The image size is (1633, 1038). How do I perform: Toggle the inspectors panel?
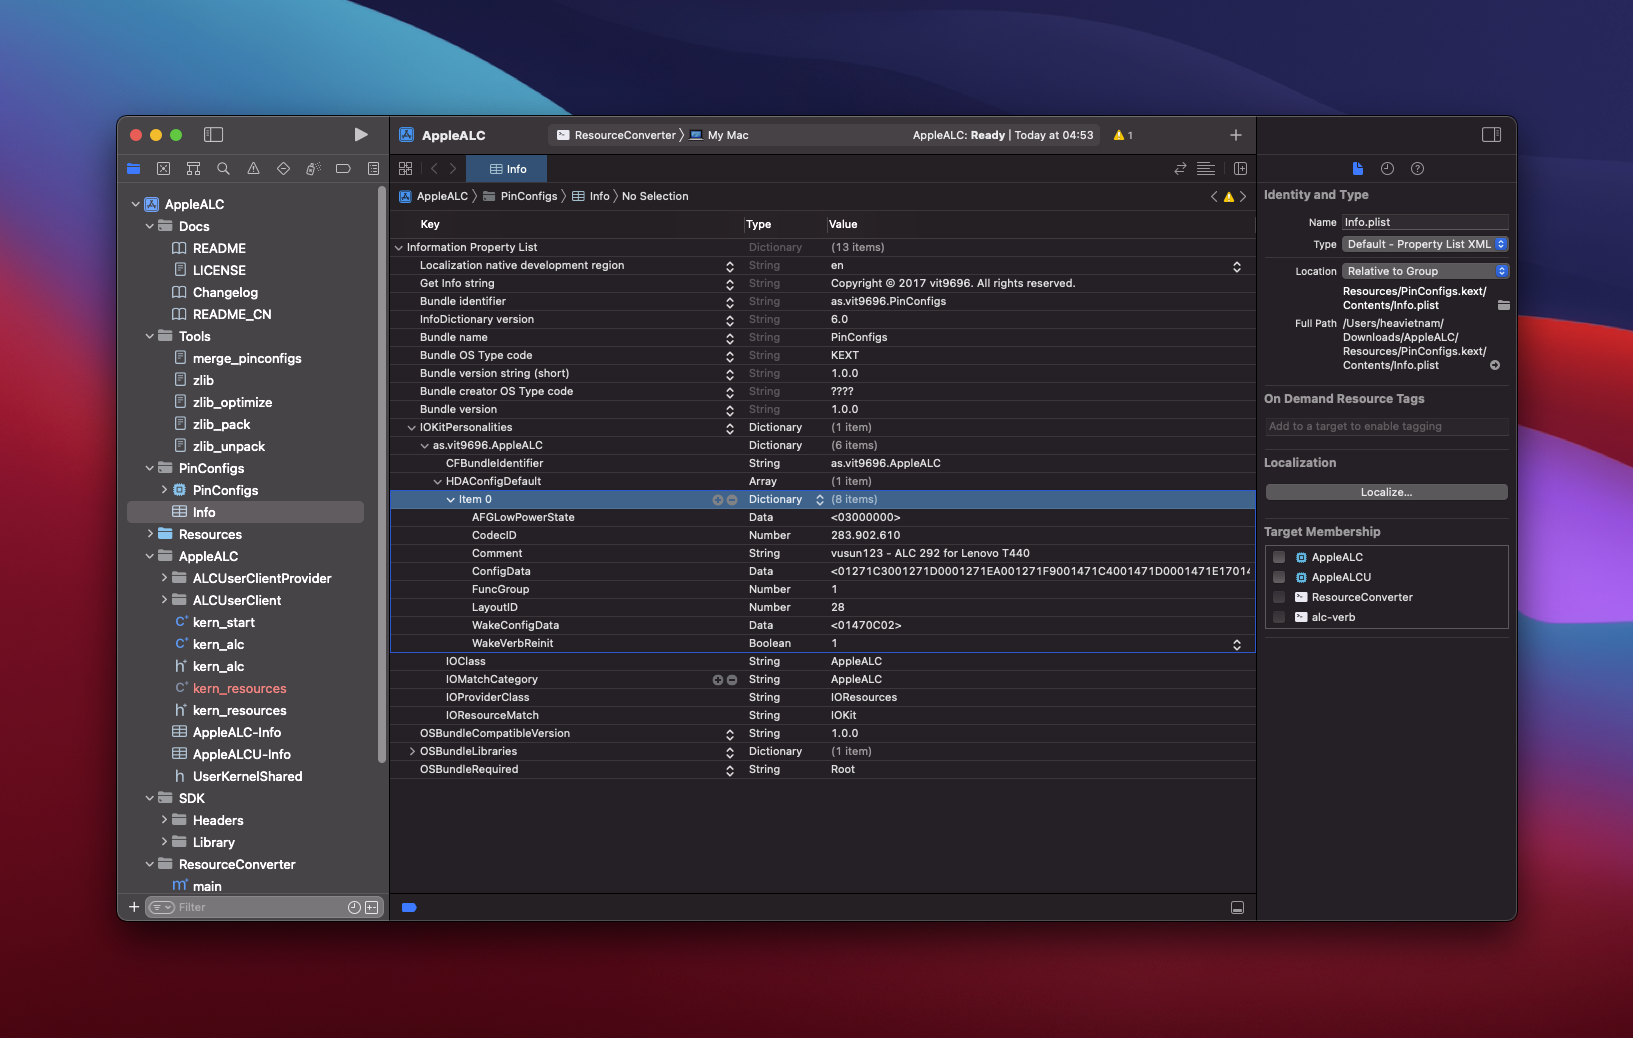pos(1491,135)
